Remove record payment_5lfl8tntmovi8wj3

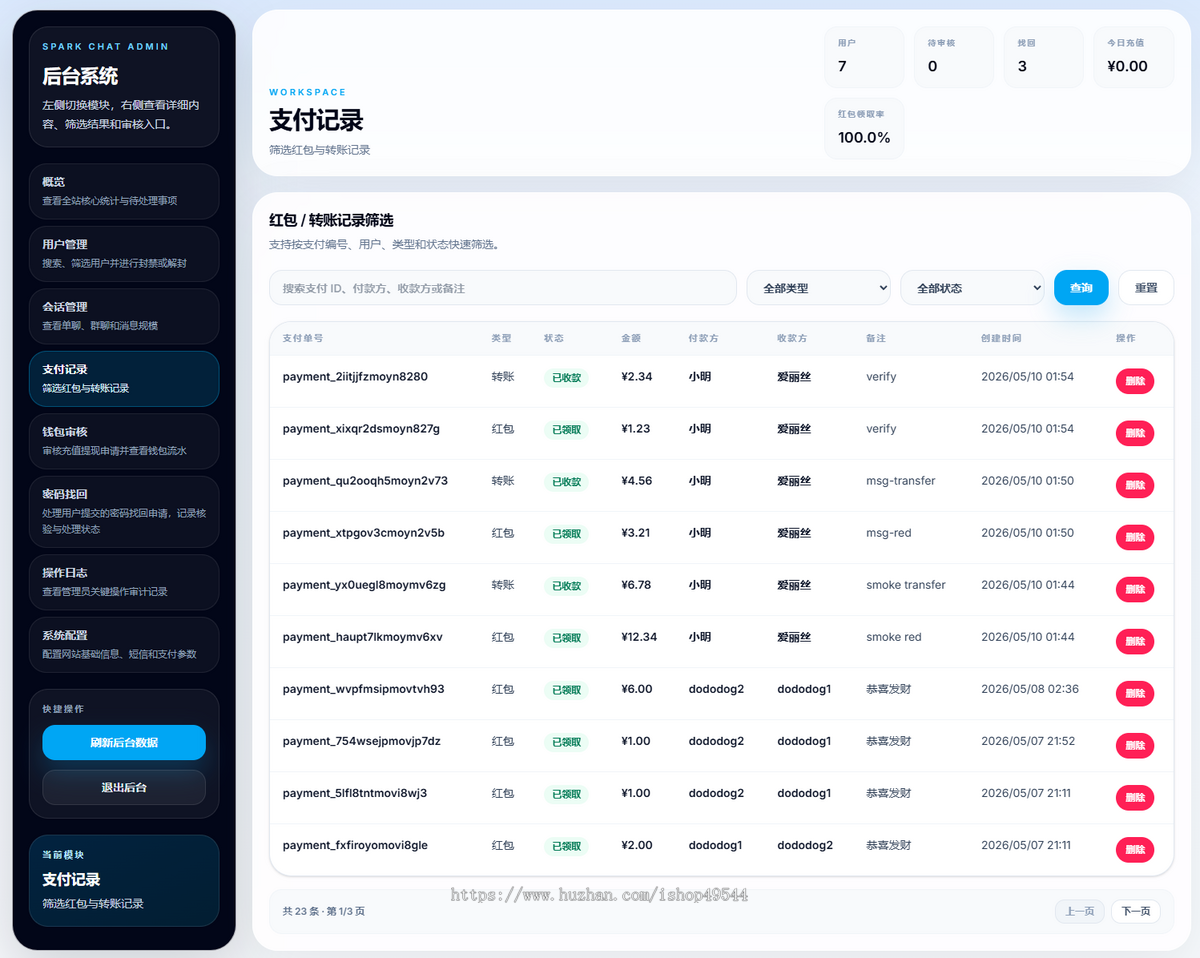(x=1135, y=797)
